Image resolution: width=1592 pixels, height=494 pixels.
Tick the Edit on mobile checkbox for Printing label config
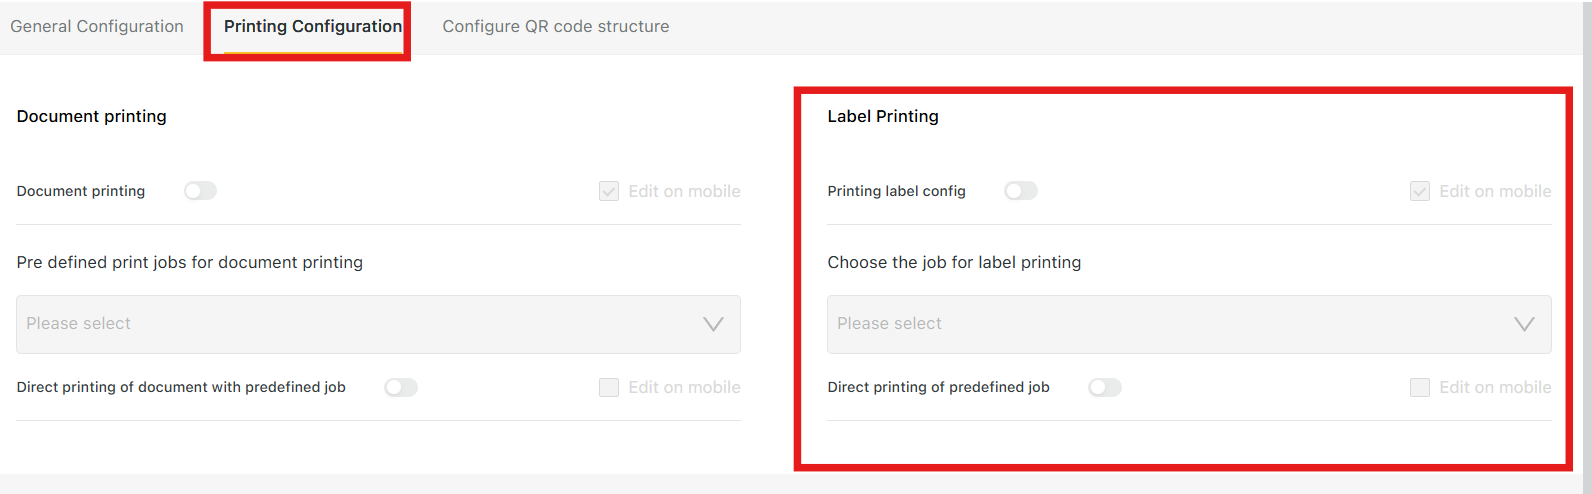coord(1420,191)
